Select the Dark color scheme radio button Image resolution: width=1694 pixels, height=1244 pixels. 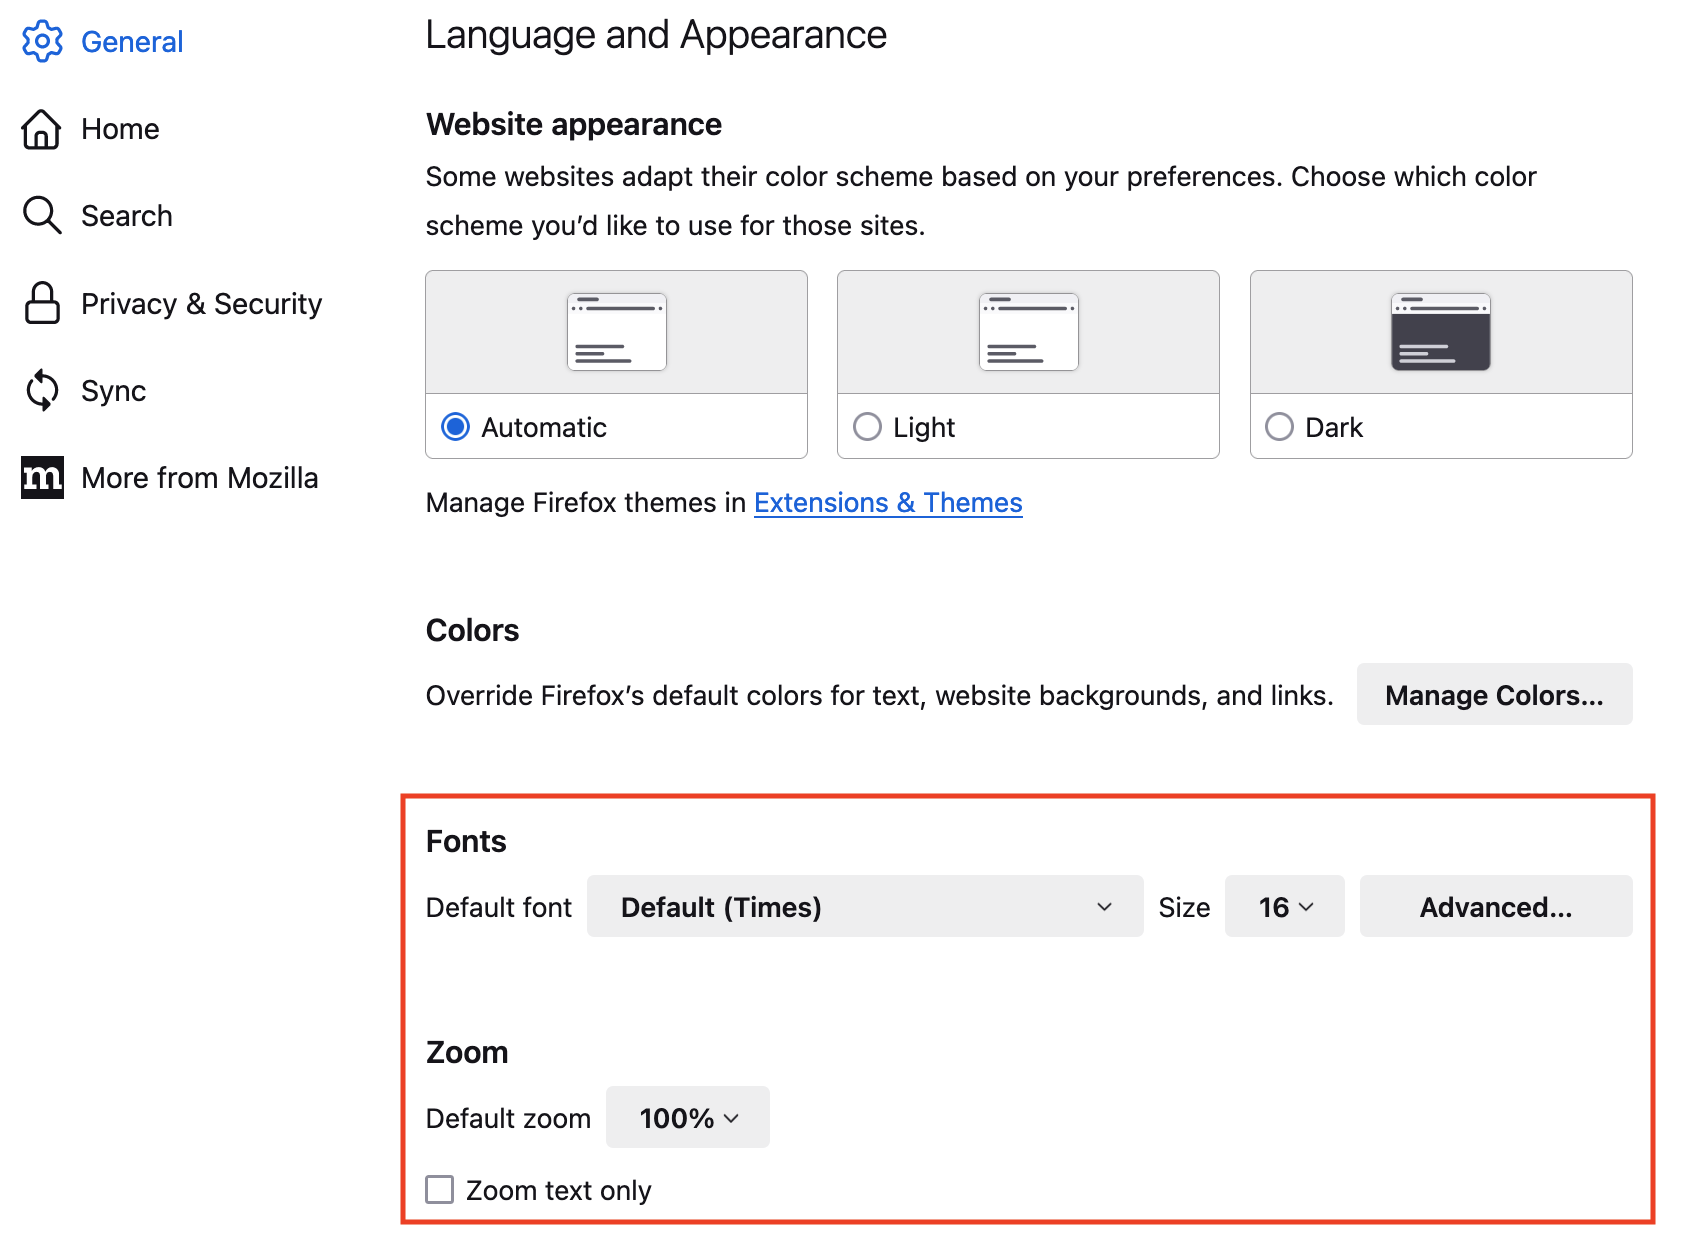[1279, 427]
